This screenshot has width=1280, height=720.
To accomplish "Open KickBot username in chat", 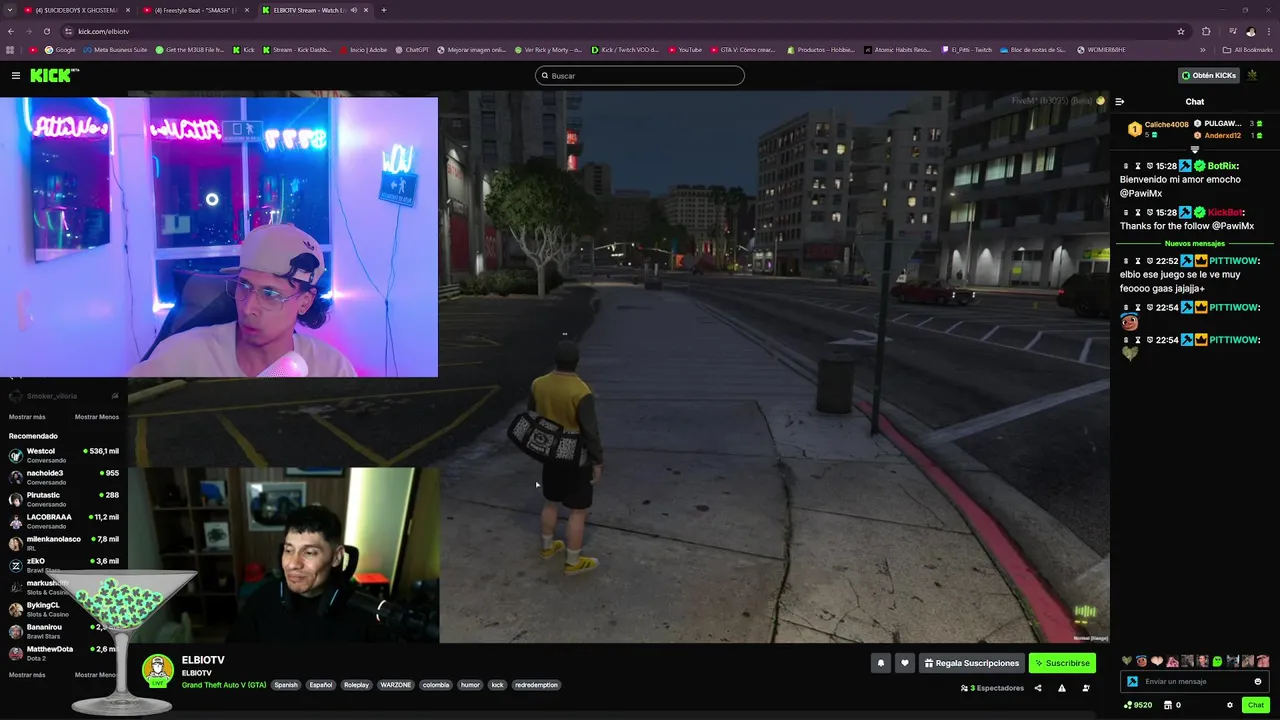I will [1226, 213].
